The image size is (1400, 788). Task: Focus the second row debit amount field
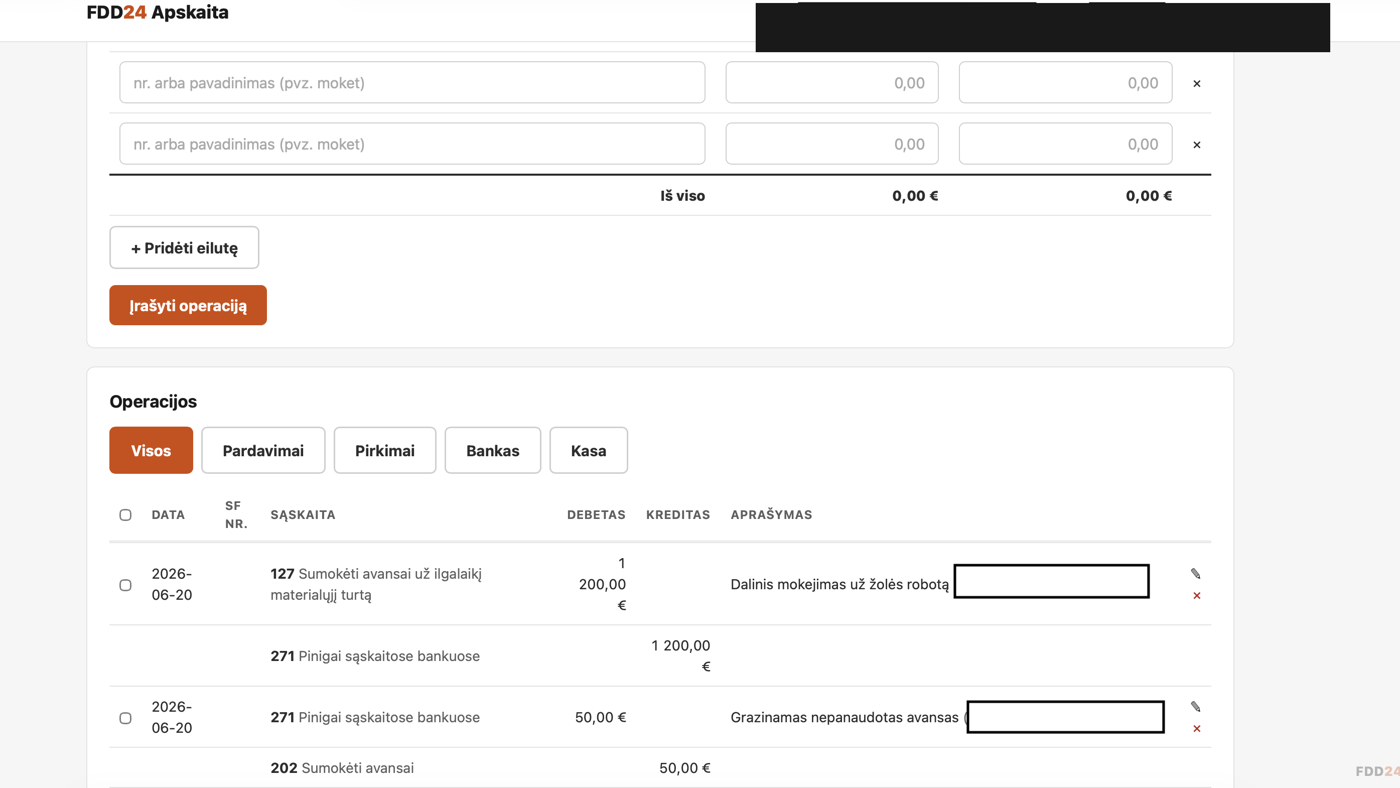[x=832, y=144]
